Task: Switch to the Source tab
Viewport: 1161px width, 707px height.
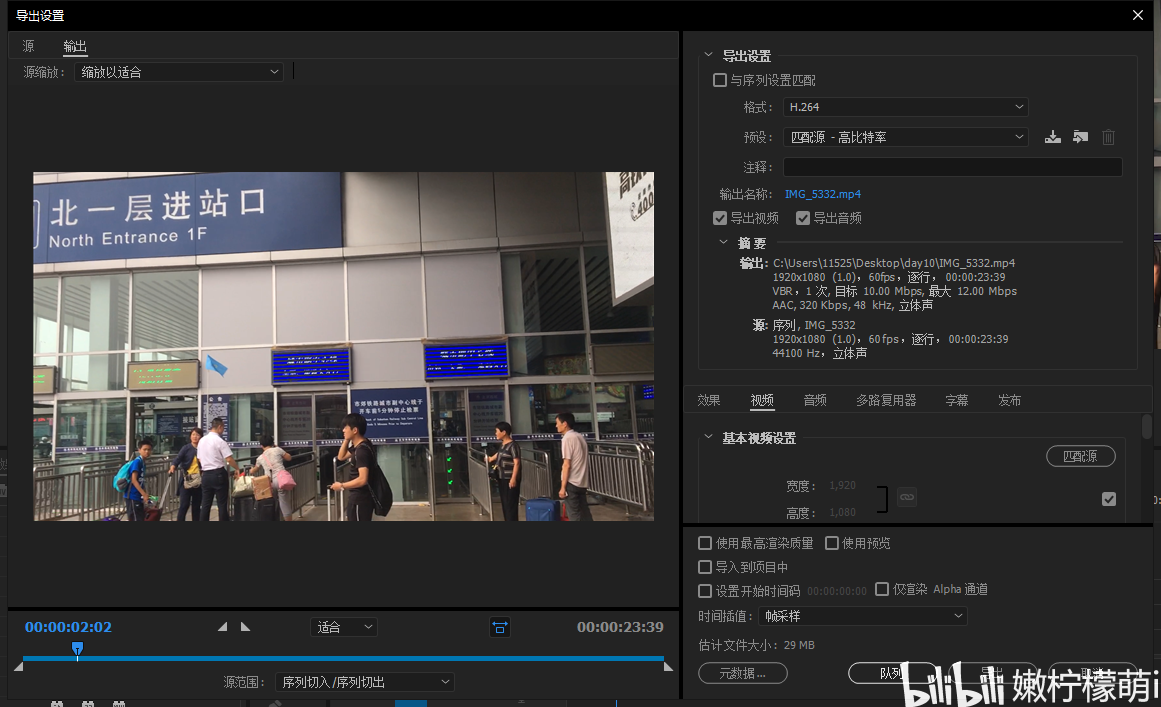Action: [28, 46]
